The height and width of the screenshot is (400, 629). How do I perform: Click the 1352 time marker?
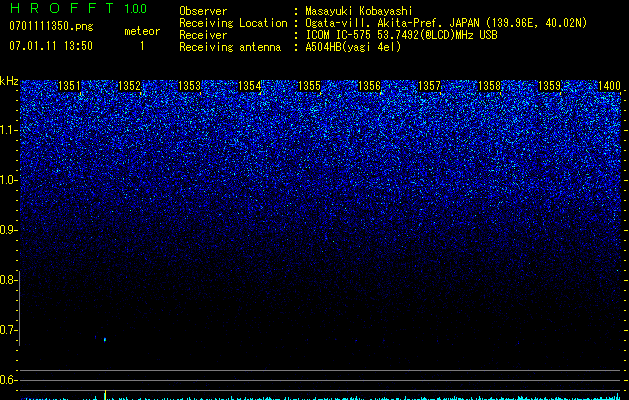point(130,85)
